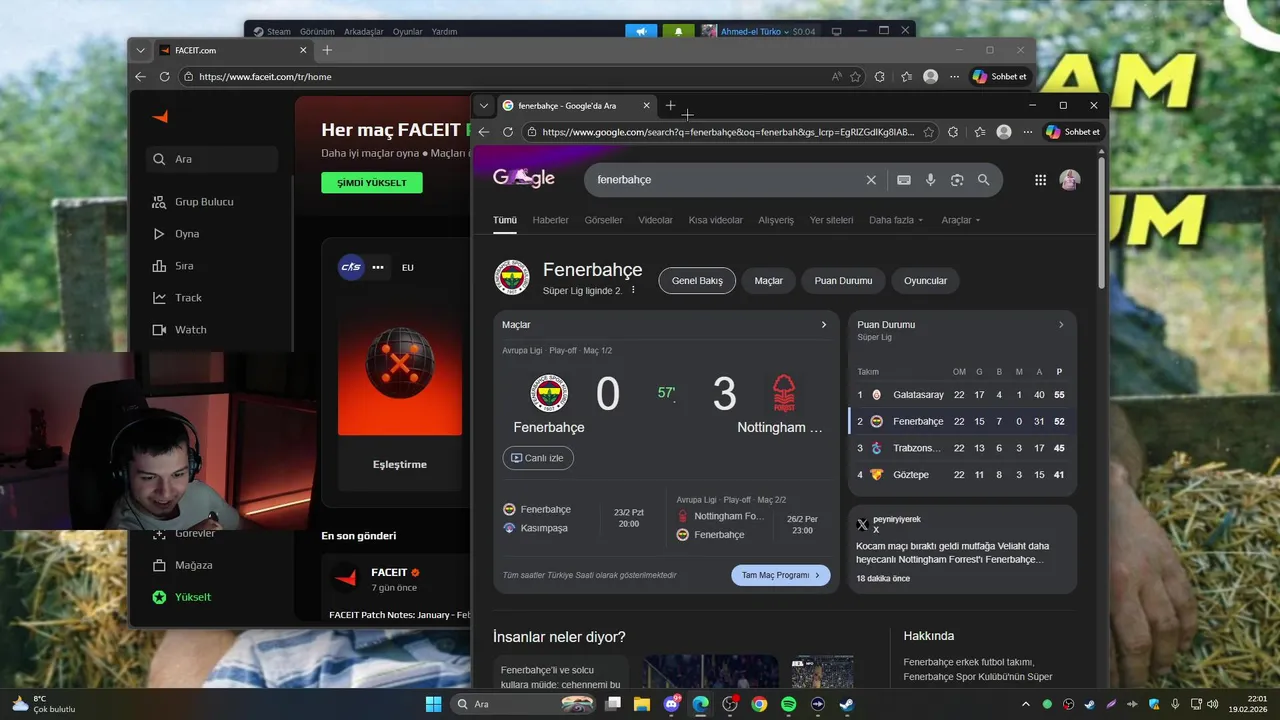Clear the Google search box with the X icon
Screen dimensions: 1280x720
(x=871, y=180)
